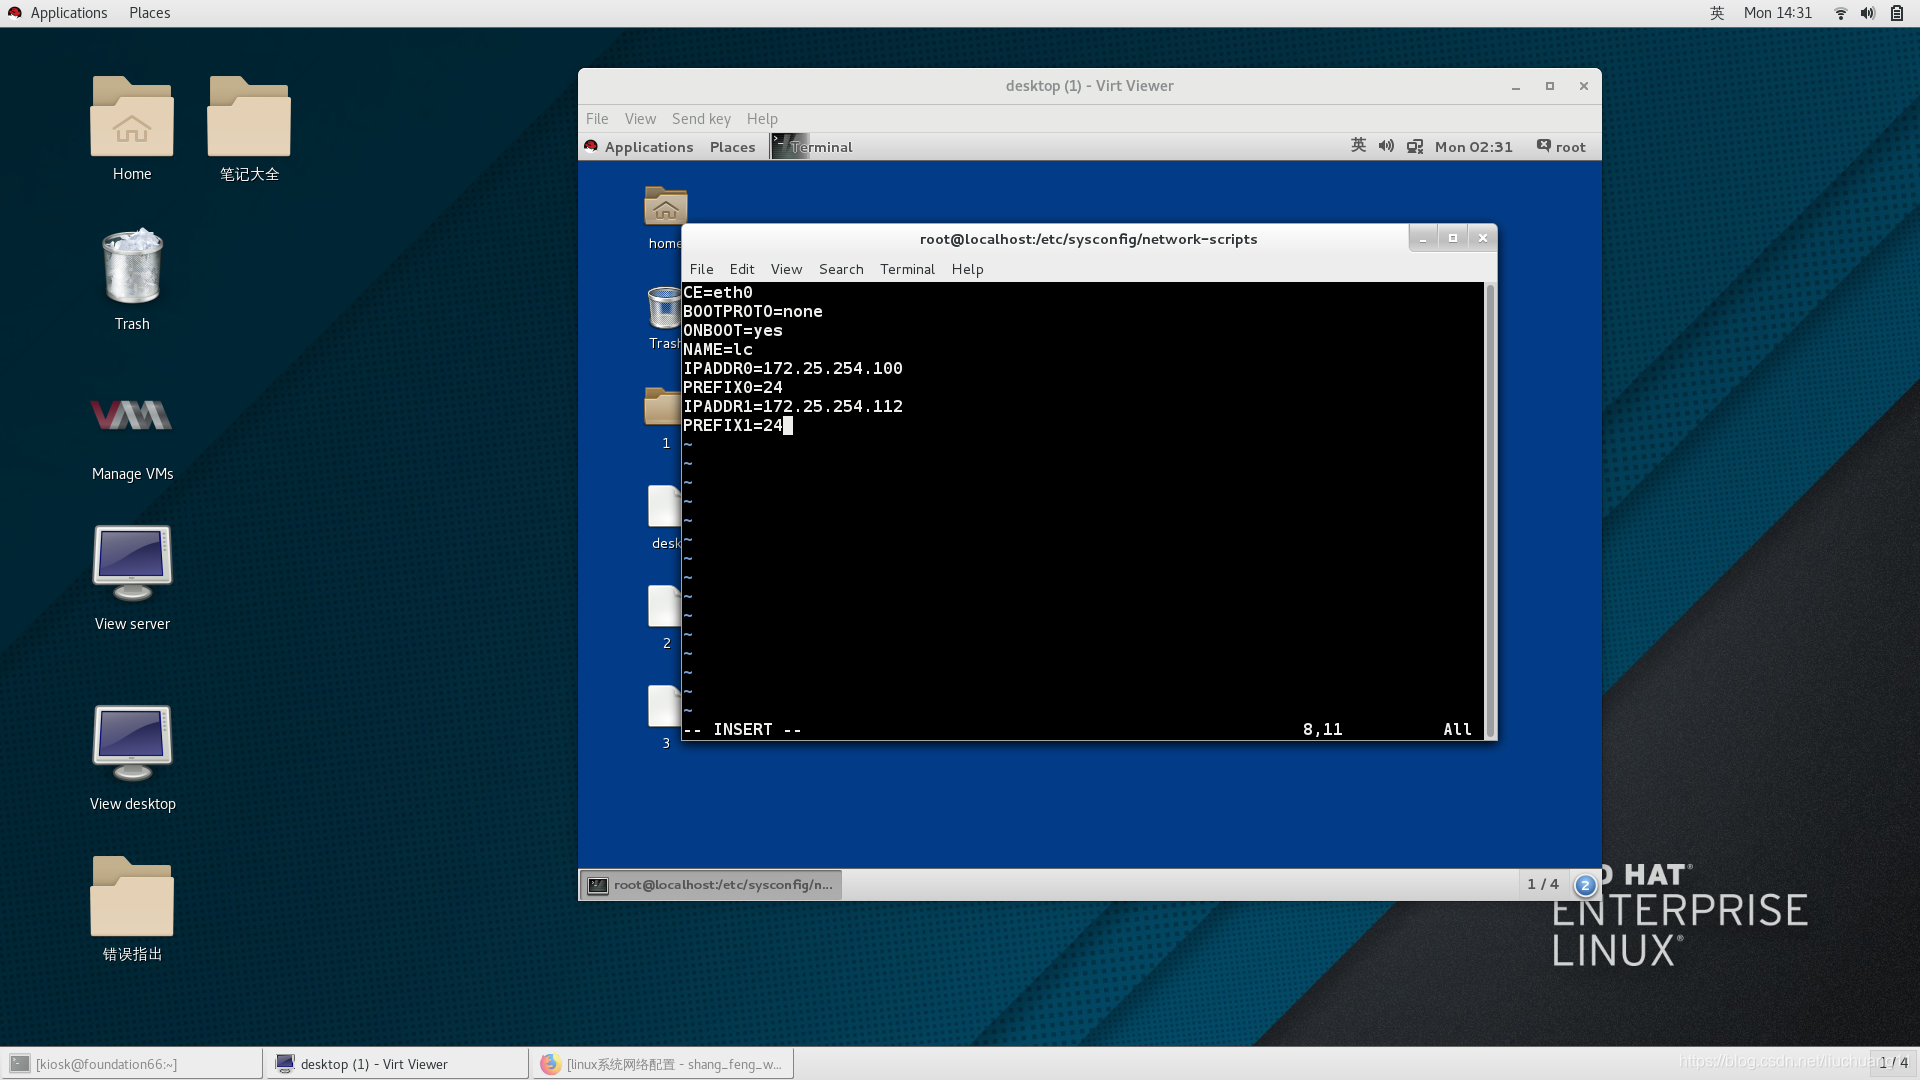
Task: Click the BOOTPROTO=none line
Action: [x=753, y=311]
